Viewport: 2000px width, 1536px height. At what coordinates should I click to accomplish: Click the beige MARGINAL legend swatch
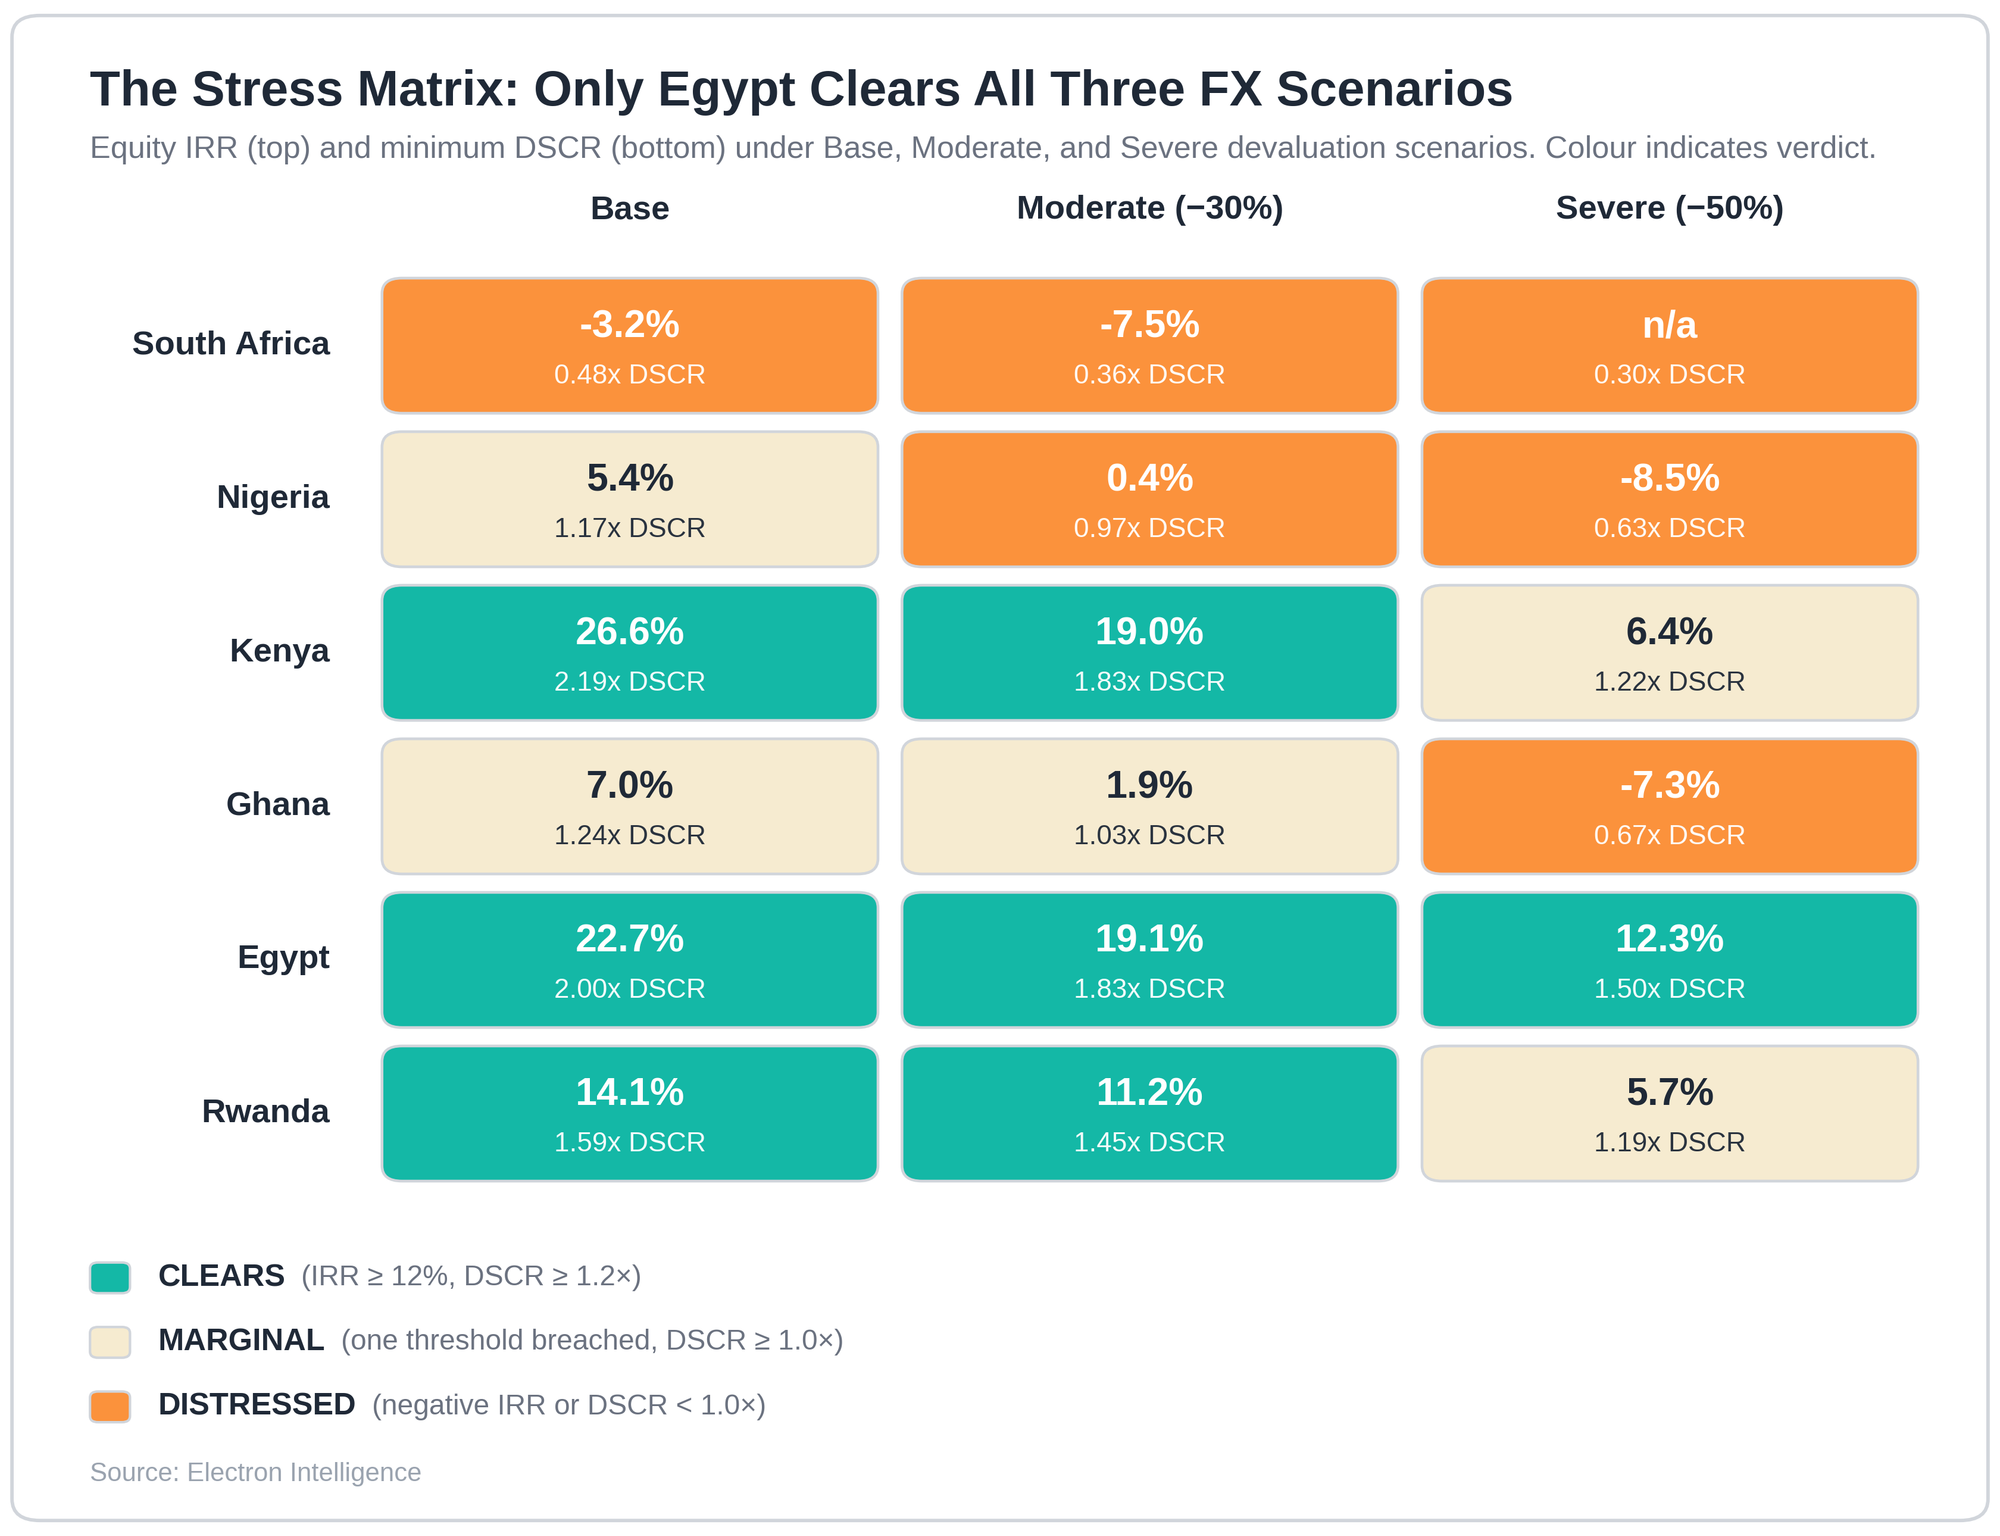point(110,1342)
